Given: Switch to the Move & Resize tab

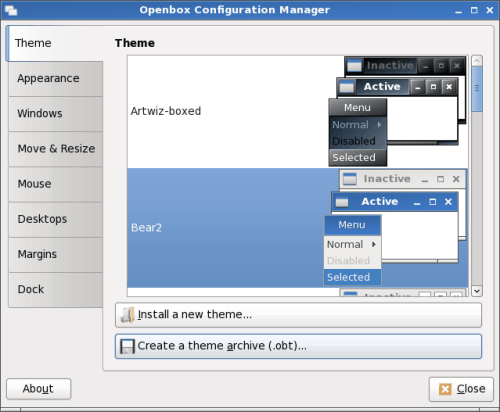Looking at the screenshot, I should pyautogui.click(x=55, y=149).
